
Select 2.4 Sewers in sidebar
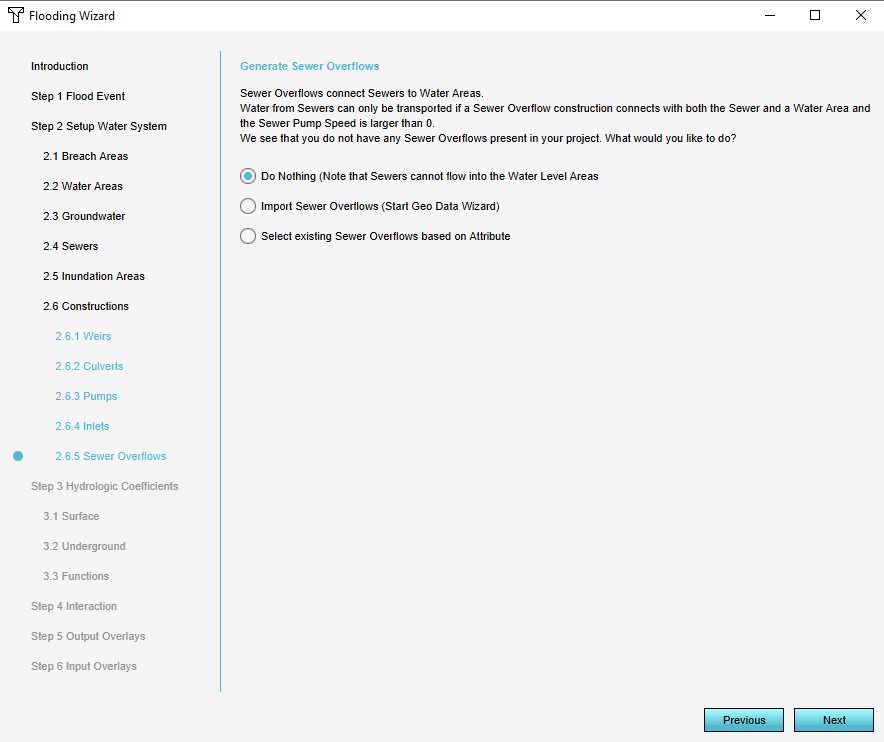[x=70, y=246]
